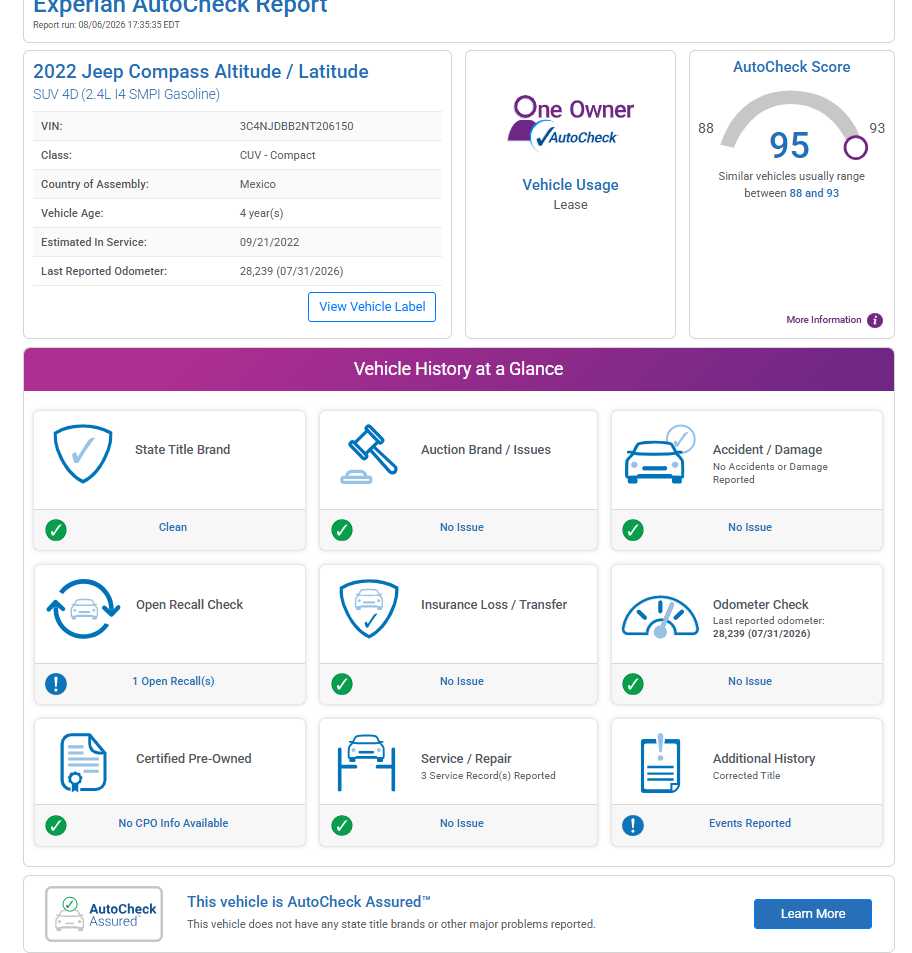Click the State Title Brand shield icon
The width and height of the screenshot is (912, 953).
click(83, 453)
